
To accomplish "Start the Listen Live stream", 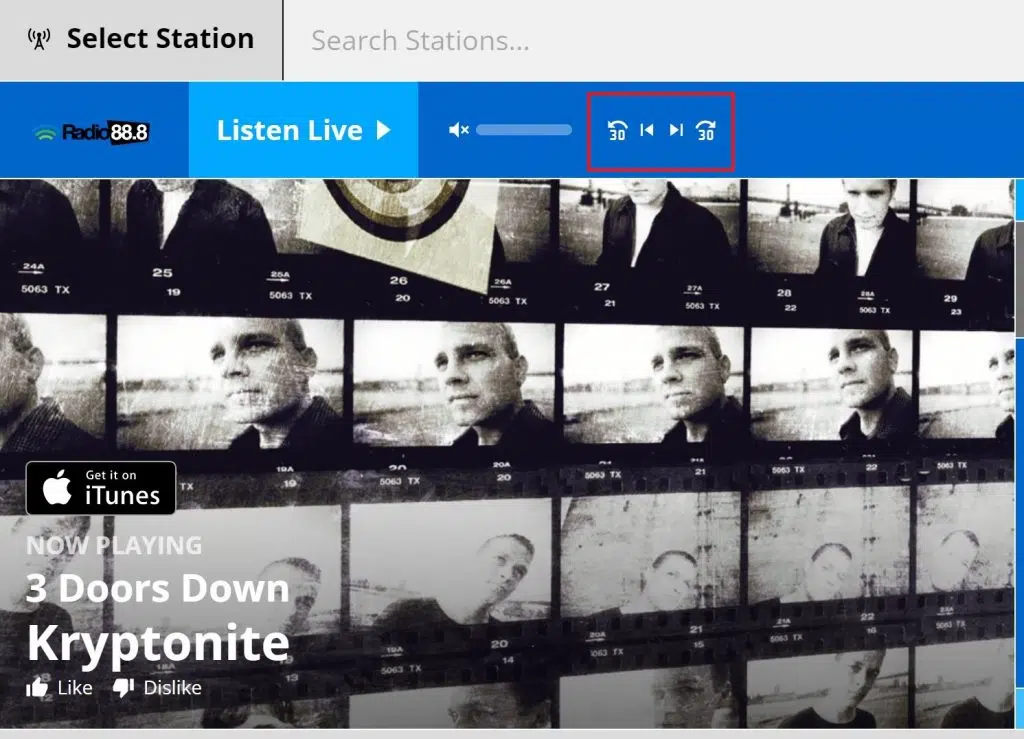I will click(x=303, y=130).
